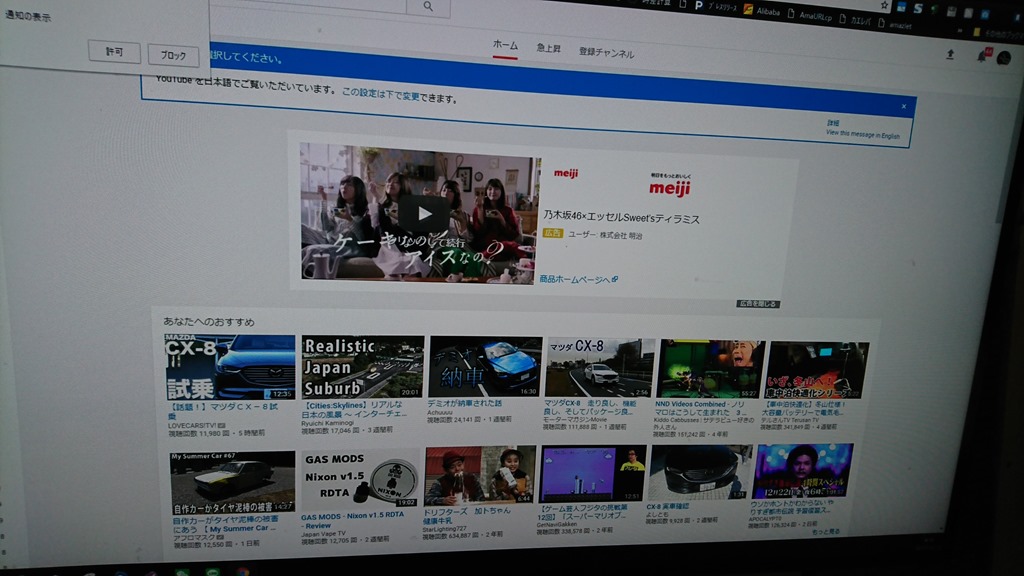Click the もっと見る link
Screen dimensions: 1024x576
point(825,533)
